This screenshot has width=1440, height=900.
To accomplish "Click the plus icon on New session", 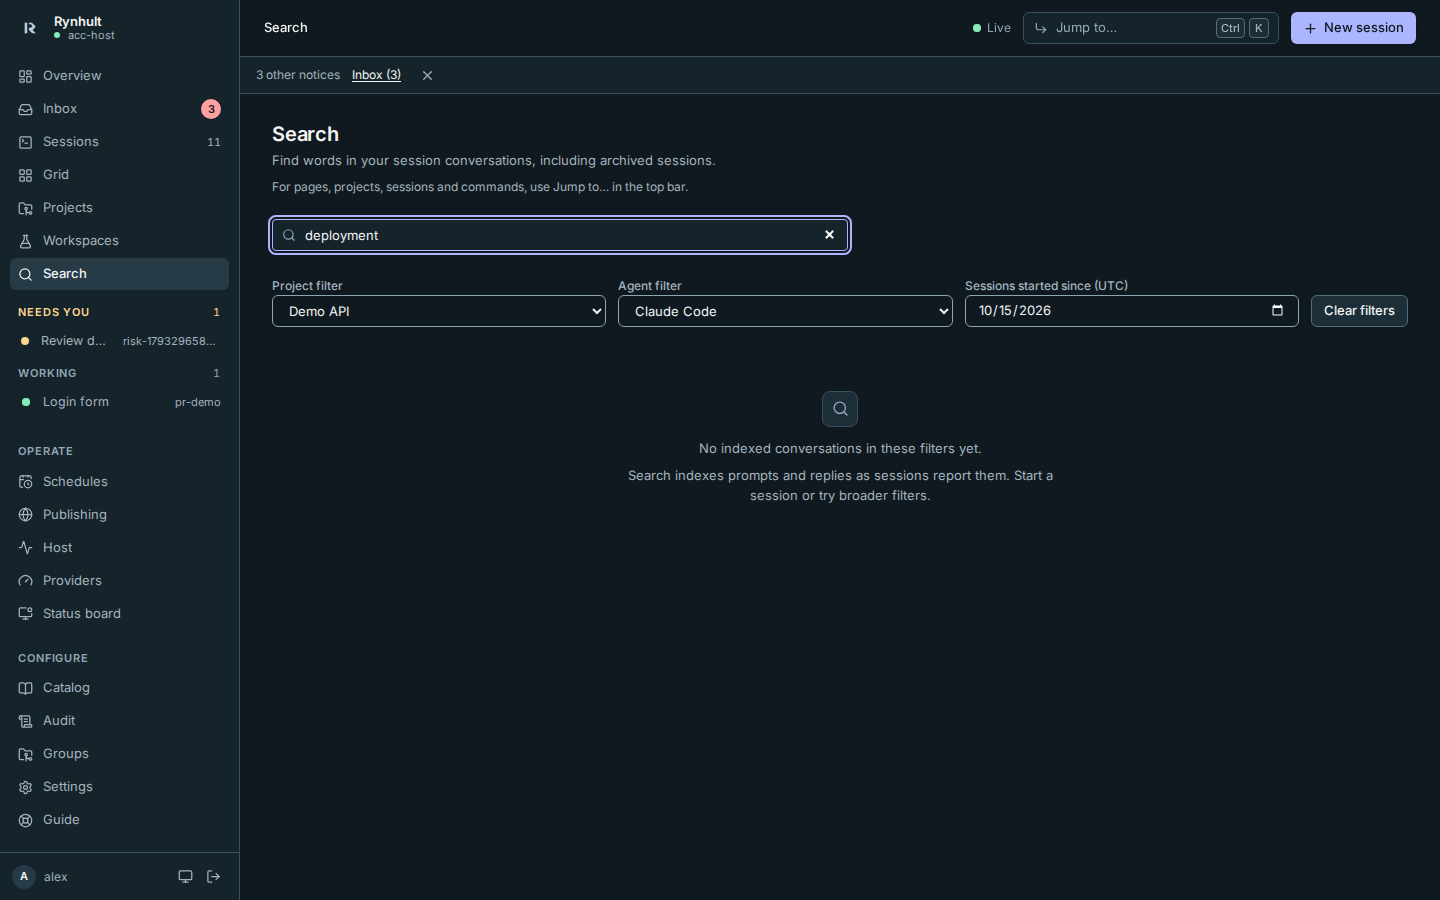I will click(1310, 28).
